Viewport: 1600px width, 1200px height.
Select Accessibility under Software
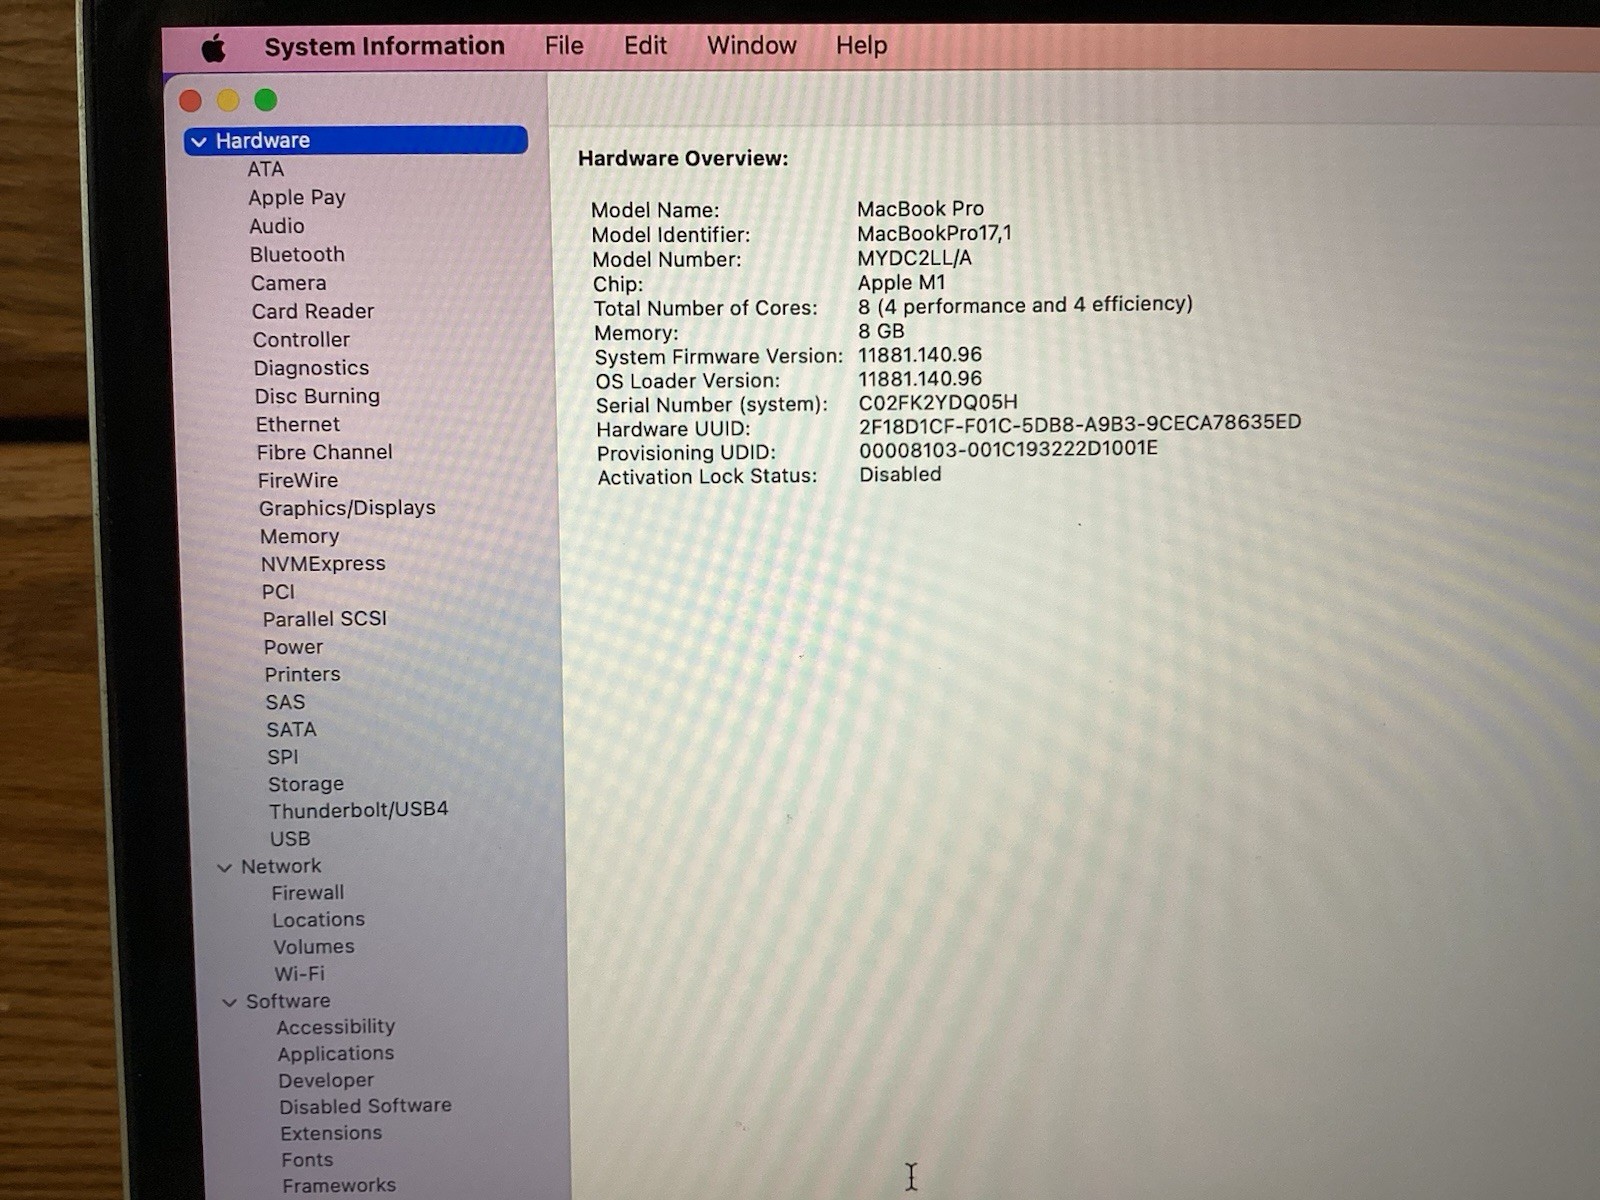336,1027
